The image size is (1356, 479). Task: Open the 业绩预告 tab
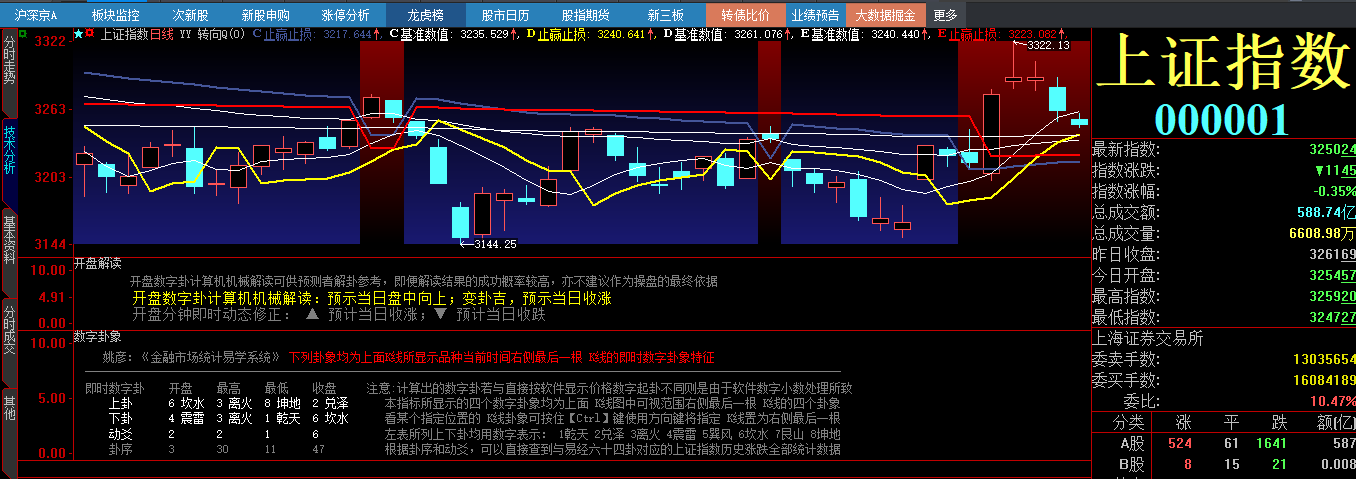(x=815, y=15)
